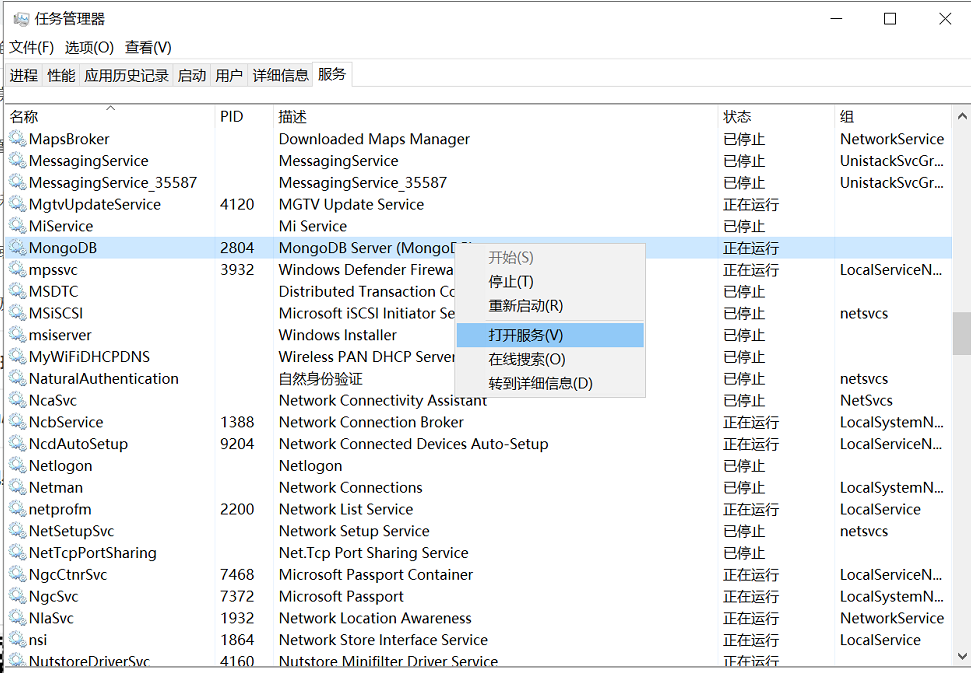Switch to the 性能 tab
Image resolution: width=971 pixels, height=673 pixels.
point(60,74)
